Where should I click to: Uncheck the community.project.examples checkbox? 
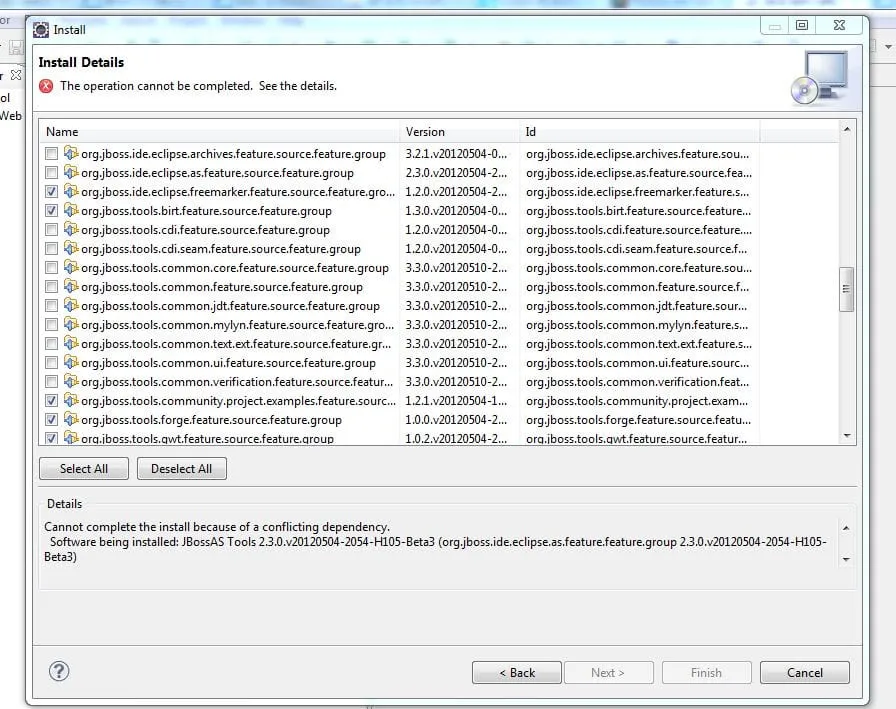(51, 400)
